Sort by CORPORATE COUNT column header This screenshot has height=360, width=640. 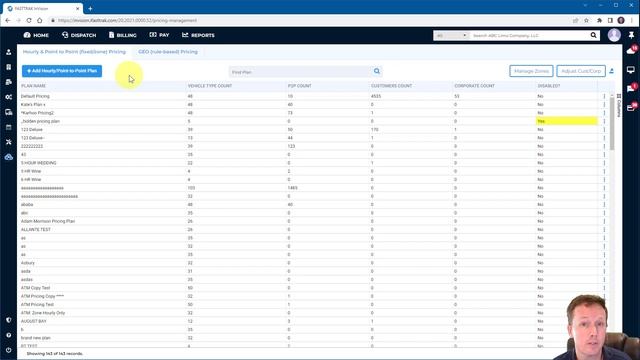click(474, 86)
